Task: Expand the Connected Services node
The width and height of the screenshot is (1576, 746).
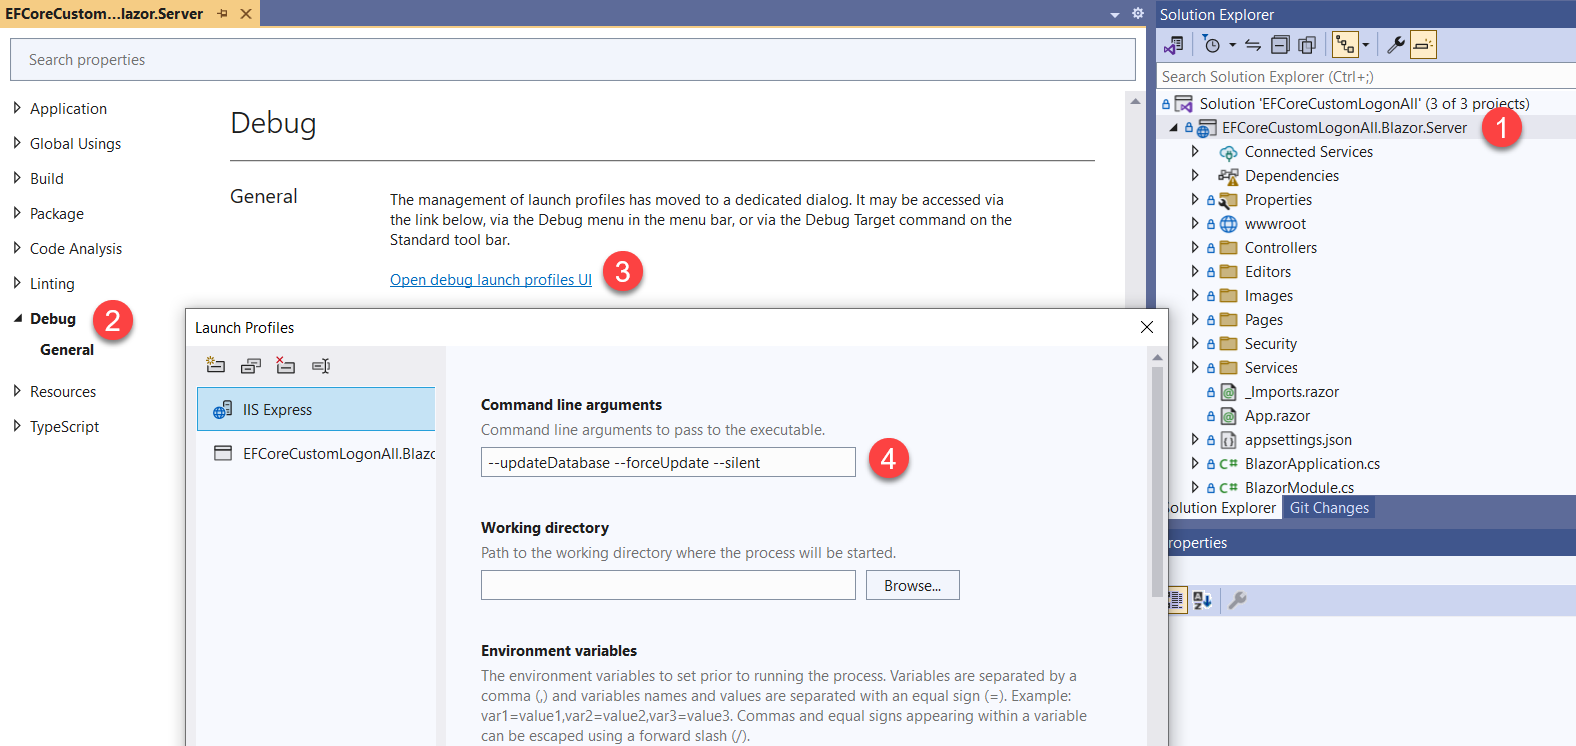Action: click(x=1195, y=152)
